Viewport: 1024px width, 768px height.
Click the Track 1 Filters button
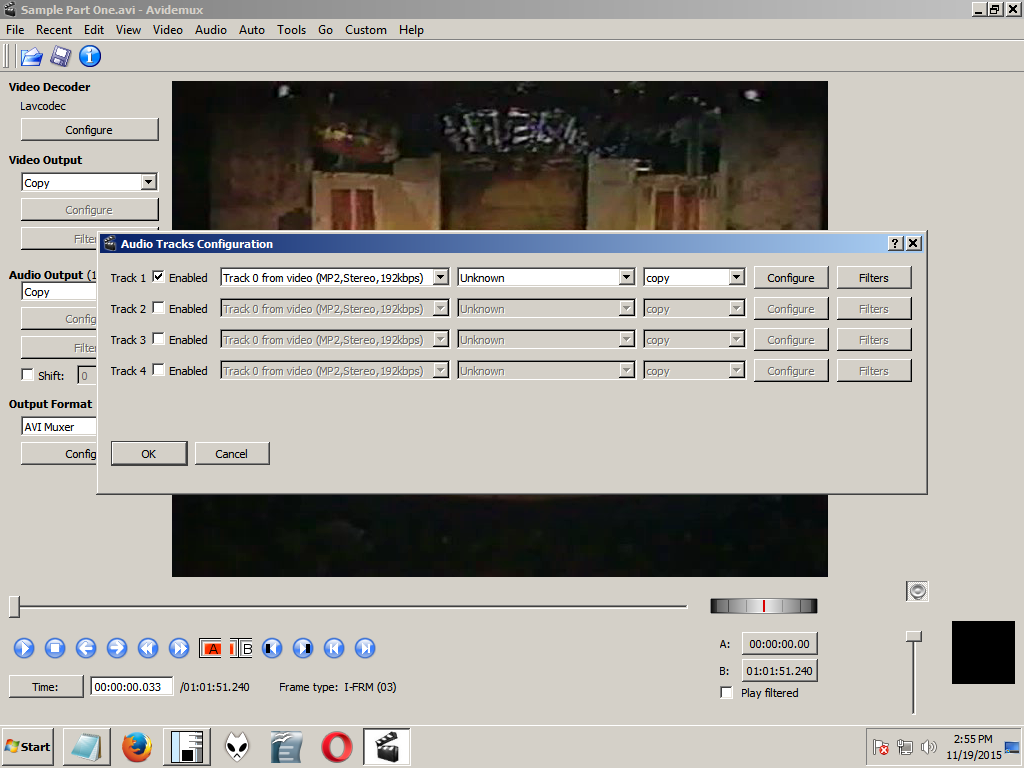[x=874, y=278]
